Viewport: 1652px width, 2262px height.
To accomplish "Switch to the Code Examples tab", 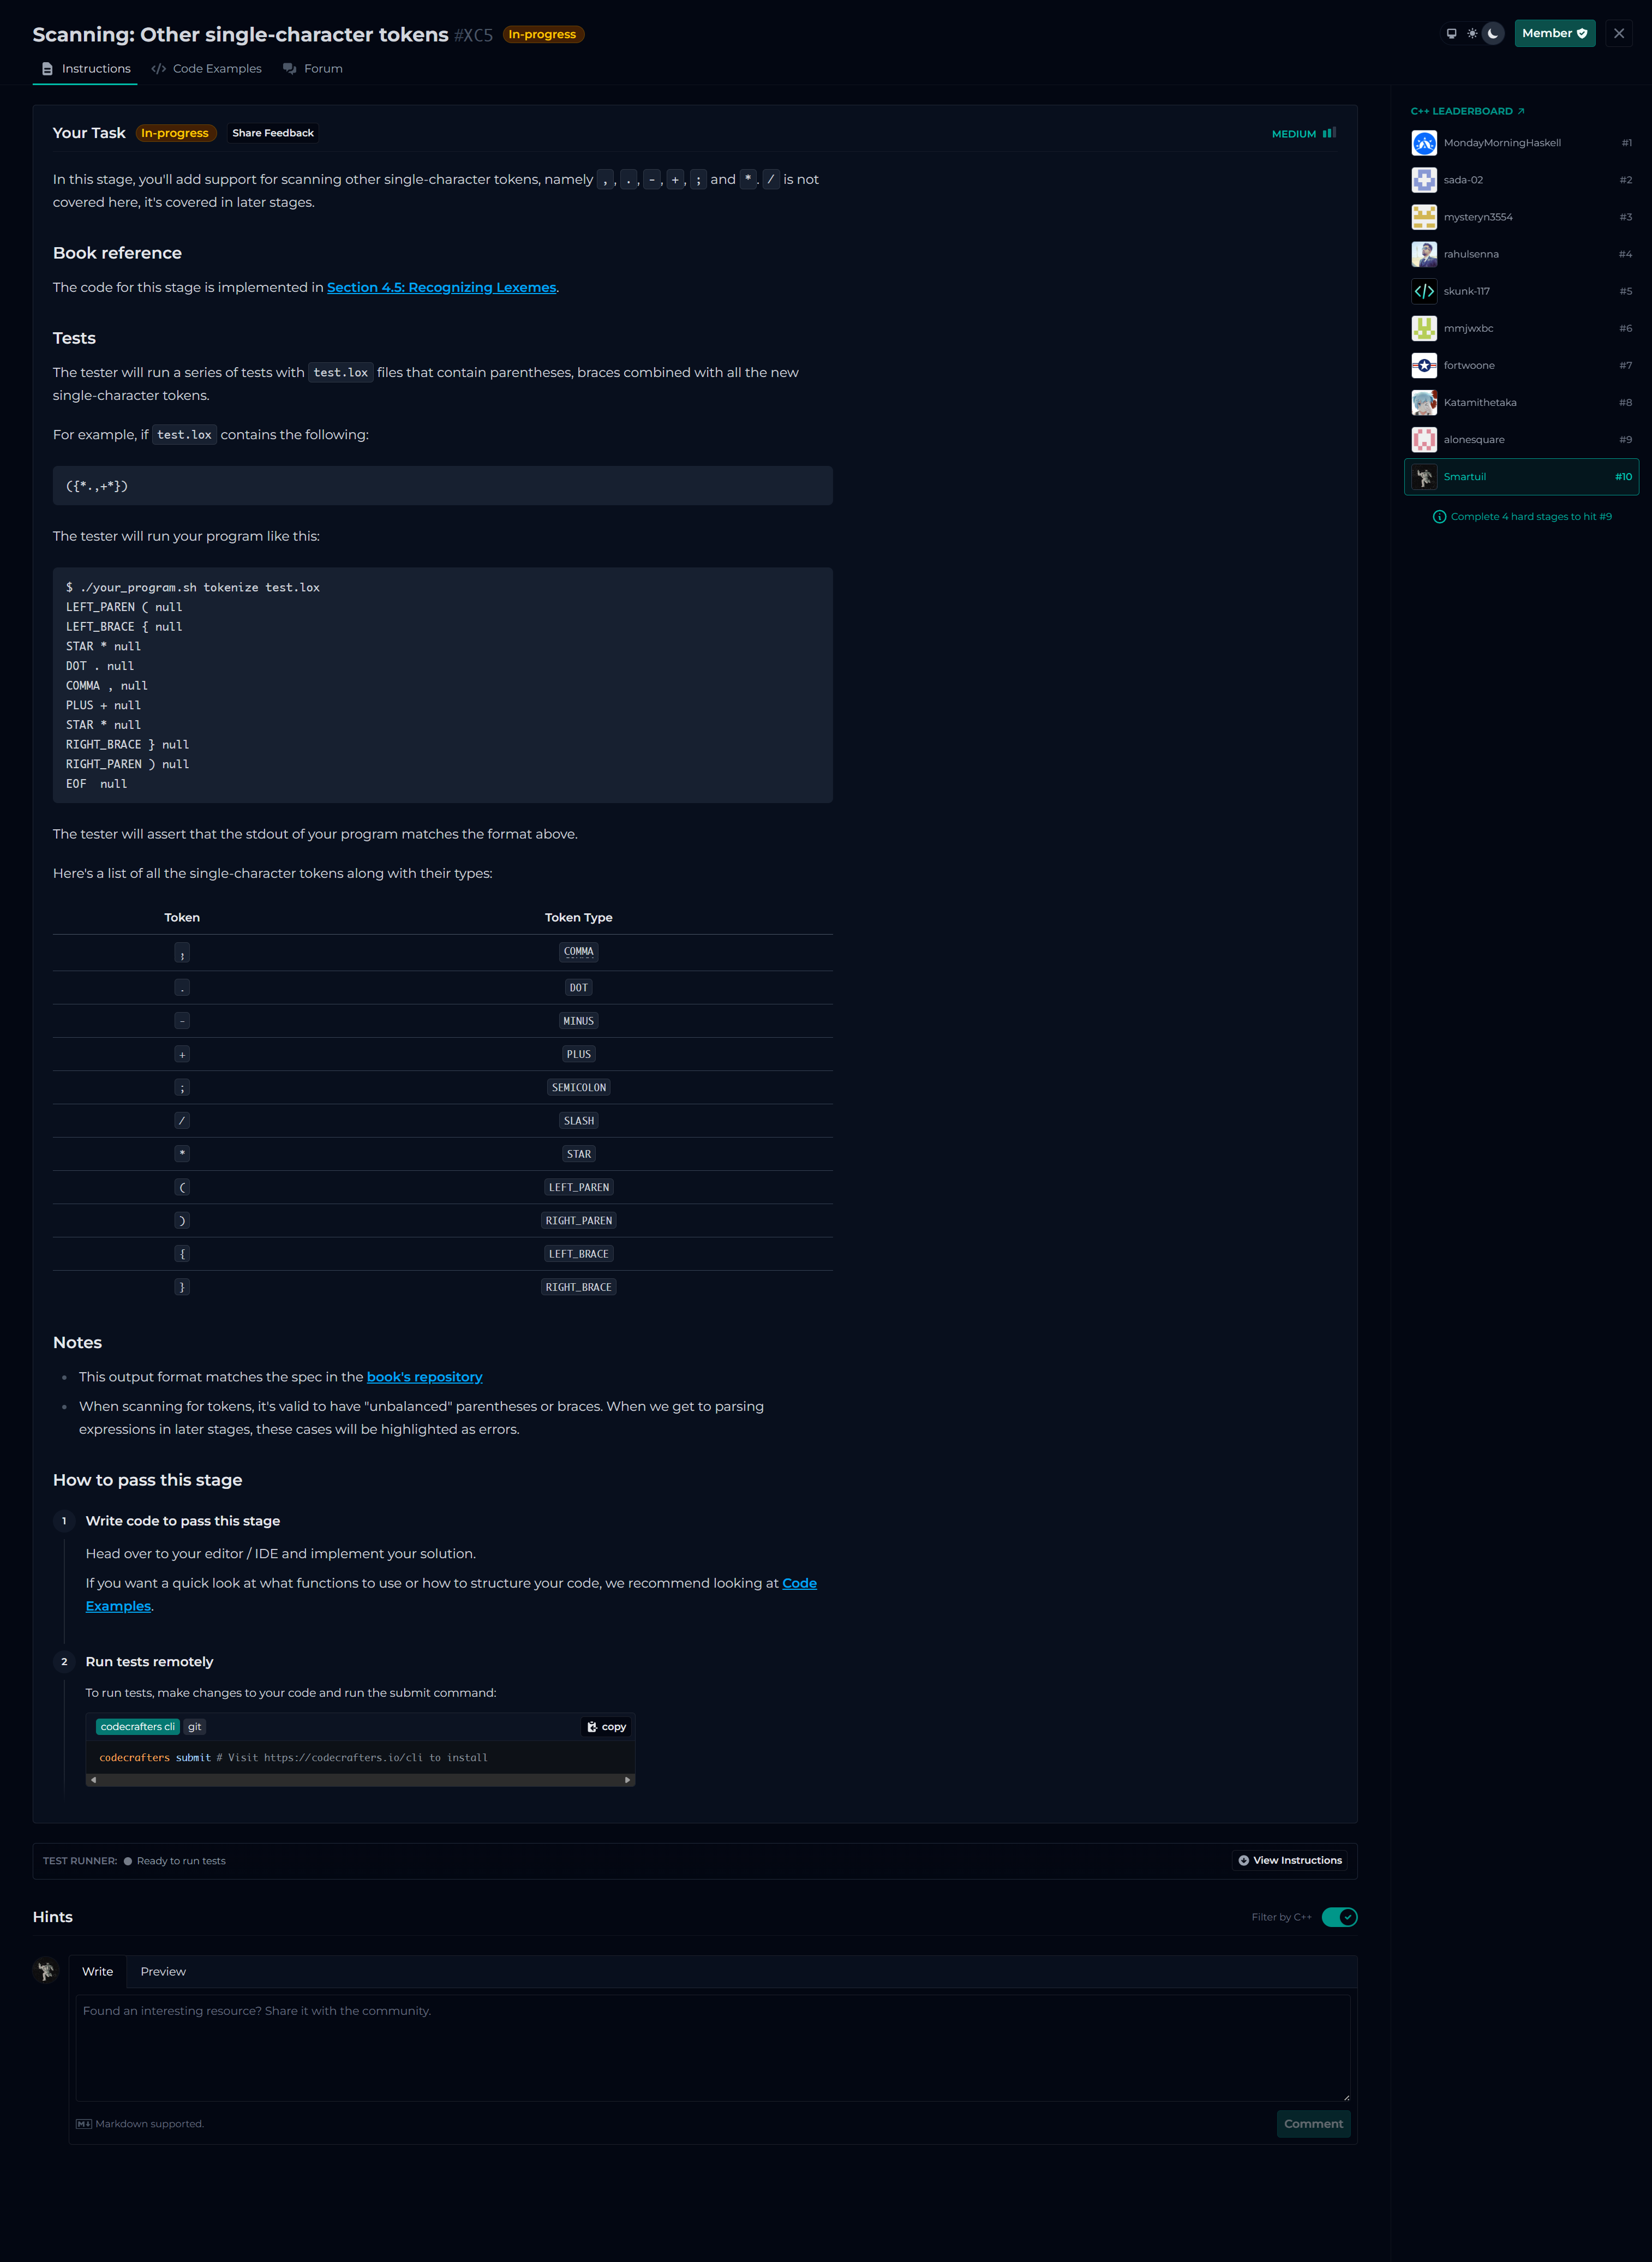I will click(206, 68).
